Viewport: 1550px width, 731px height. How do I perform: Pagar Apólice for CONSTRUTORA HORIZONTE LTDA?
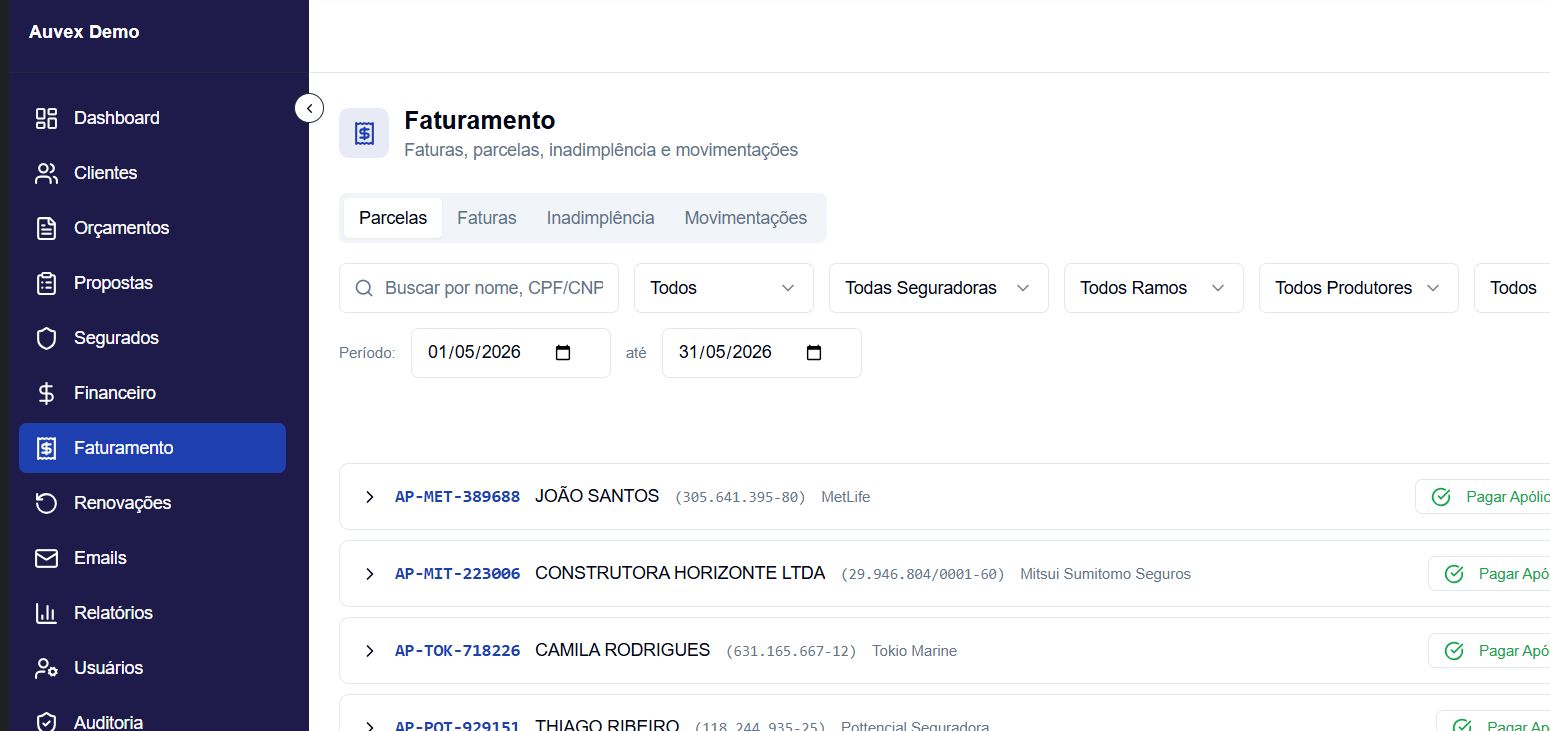click(1489, 574)
